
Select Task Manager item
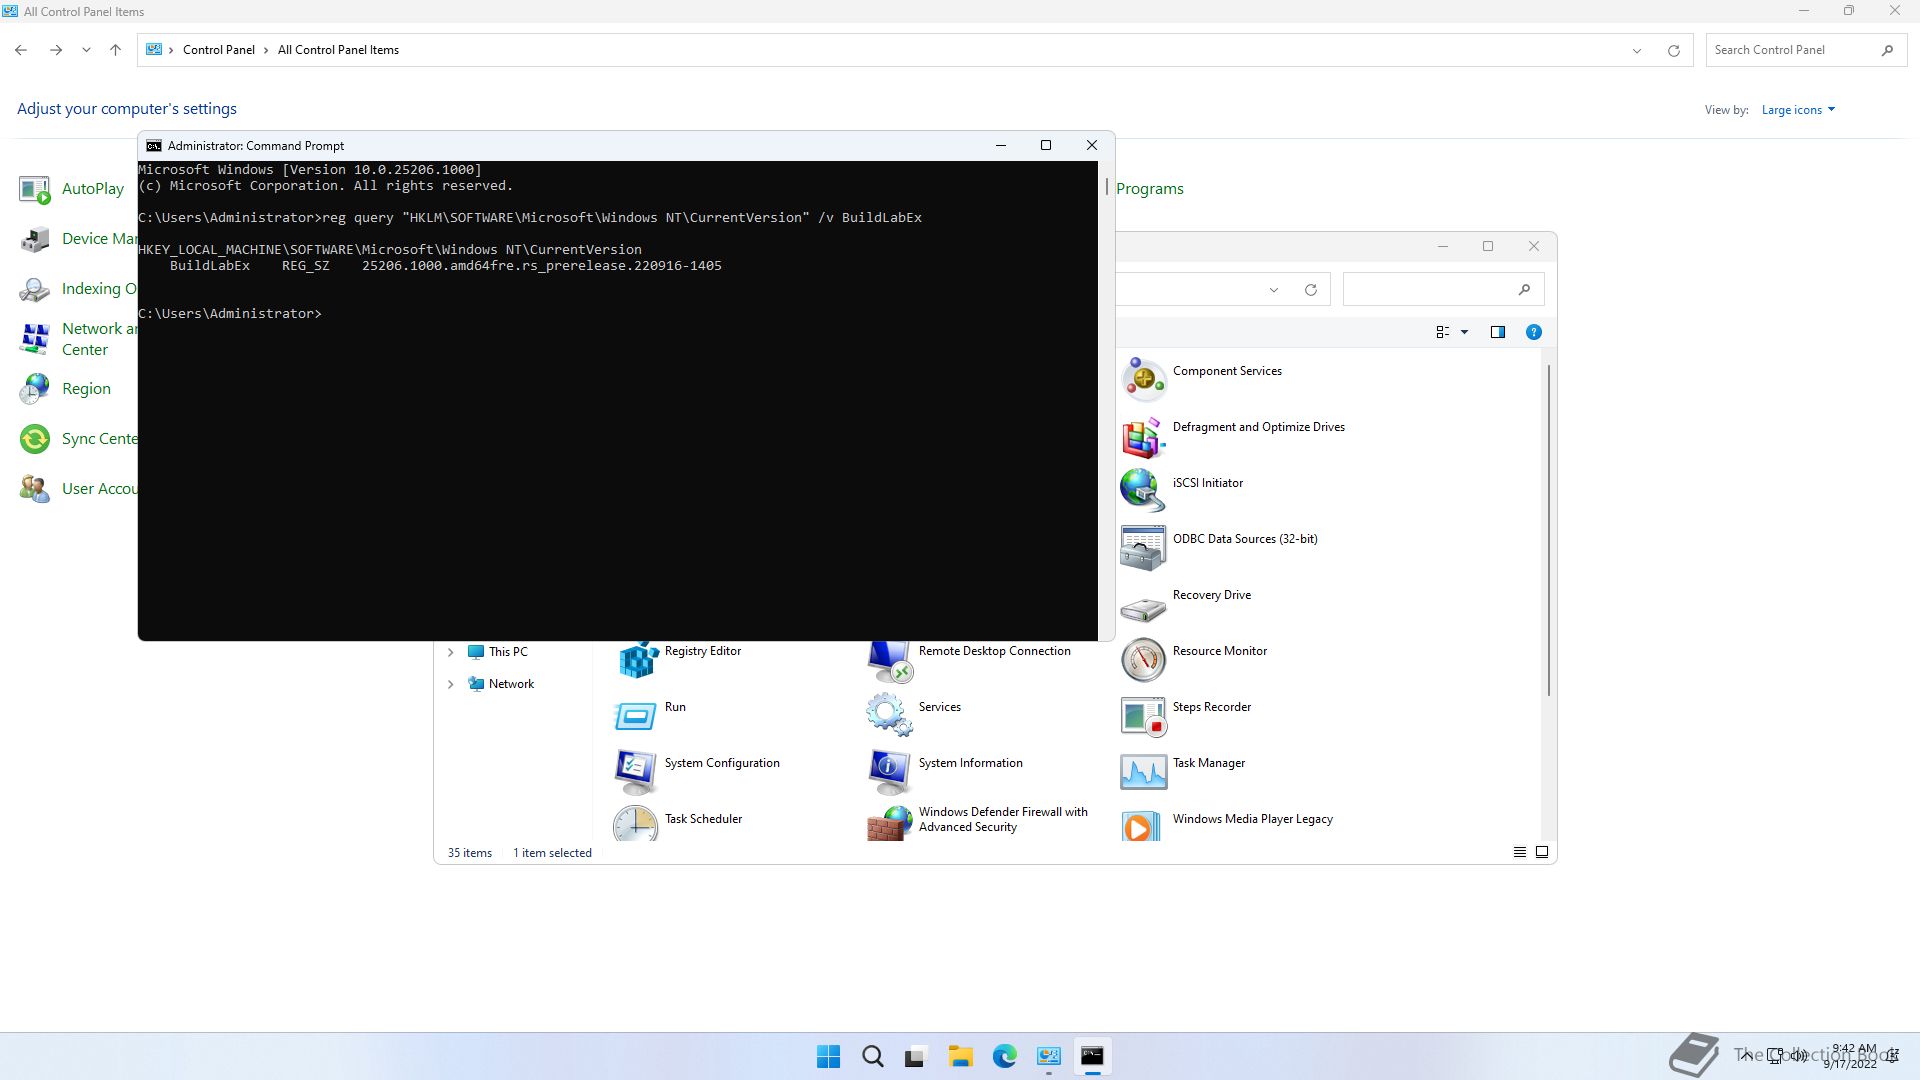[1208, 763]
